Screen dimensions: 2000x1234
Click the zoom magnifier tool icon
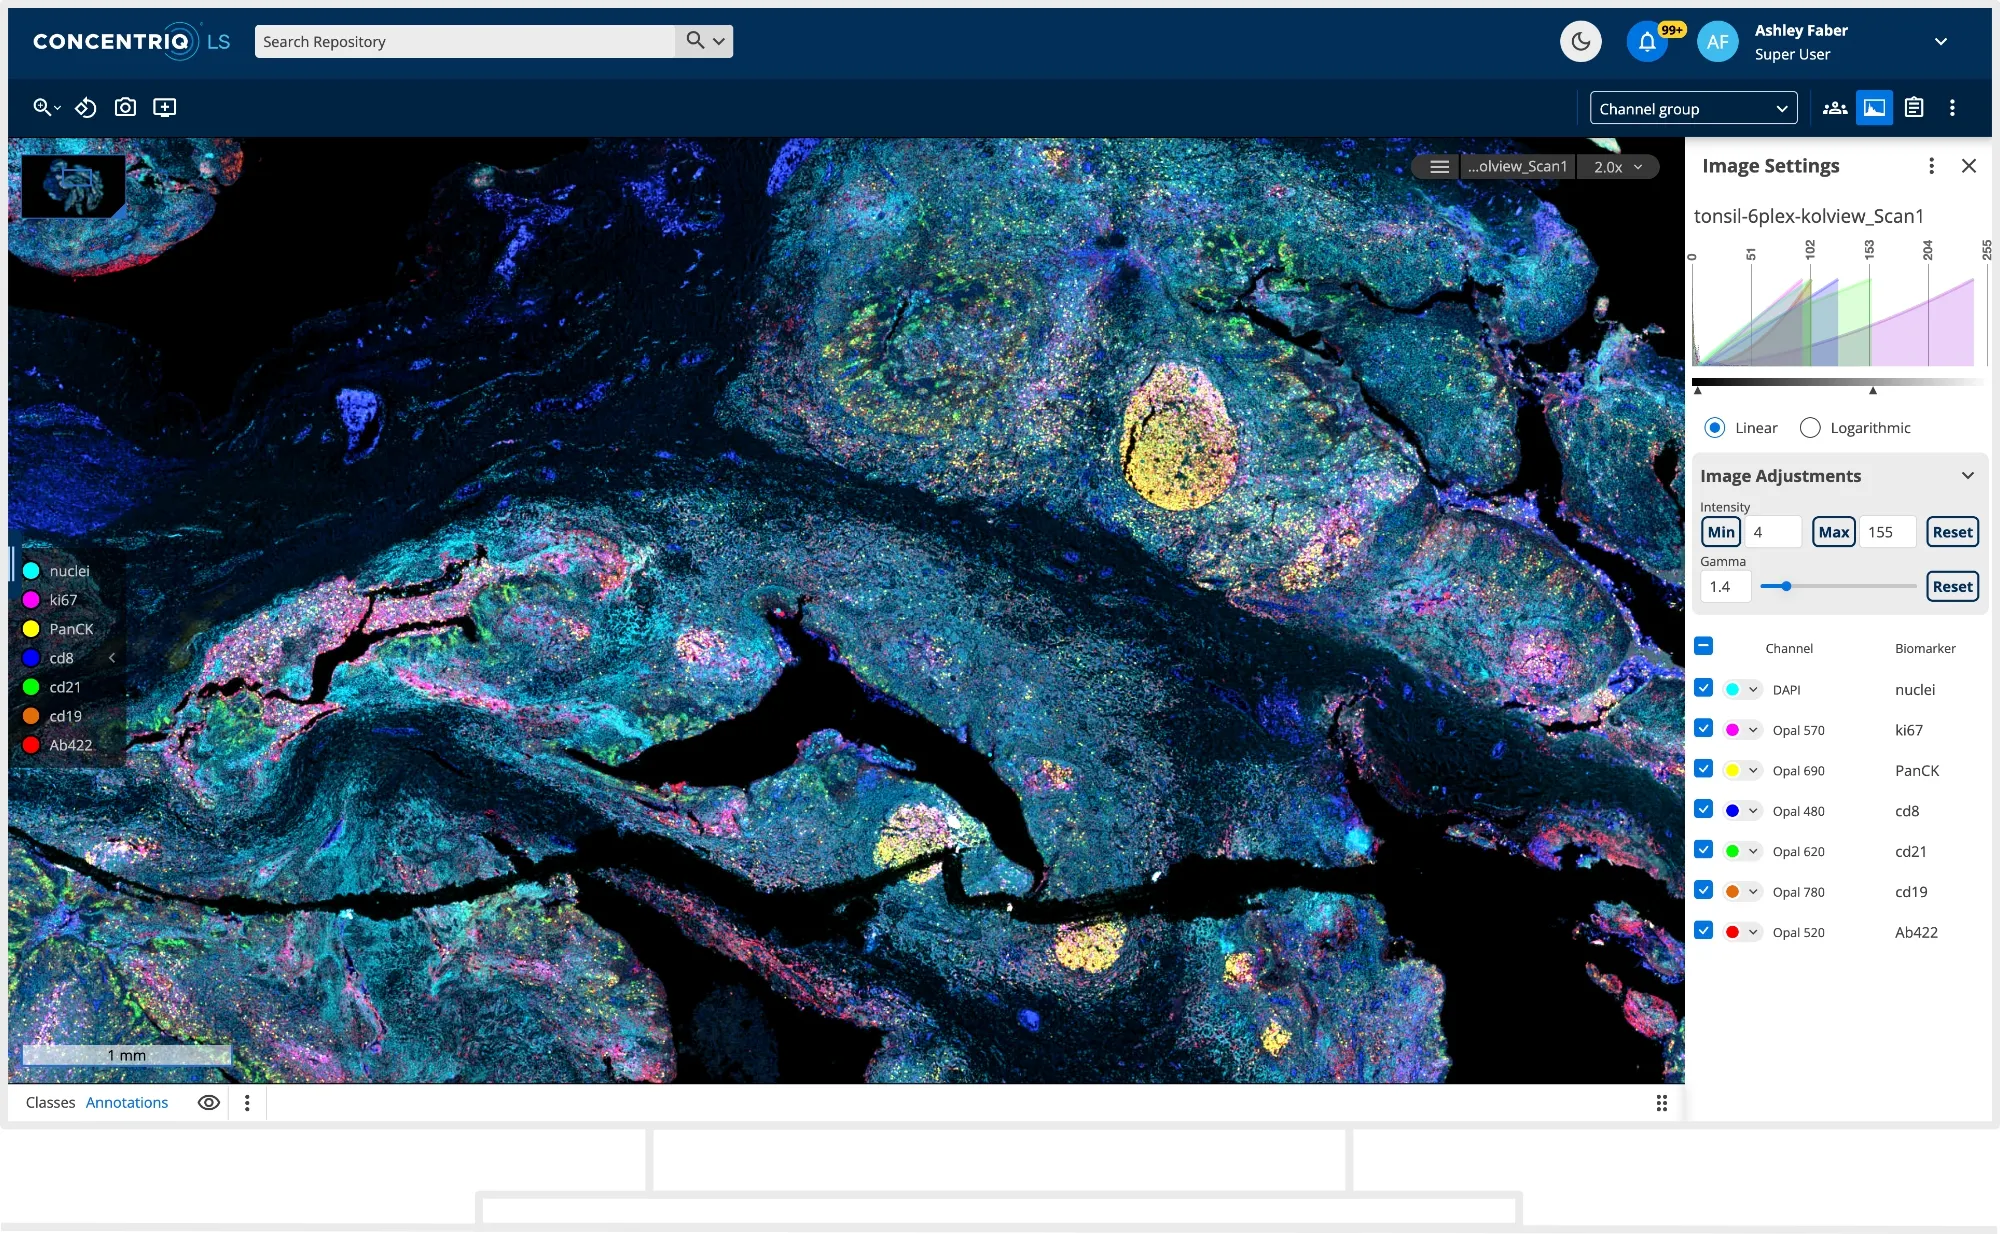pos(42,107)
